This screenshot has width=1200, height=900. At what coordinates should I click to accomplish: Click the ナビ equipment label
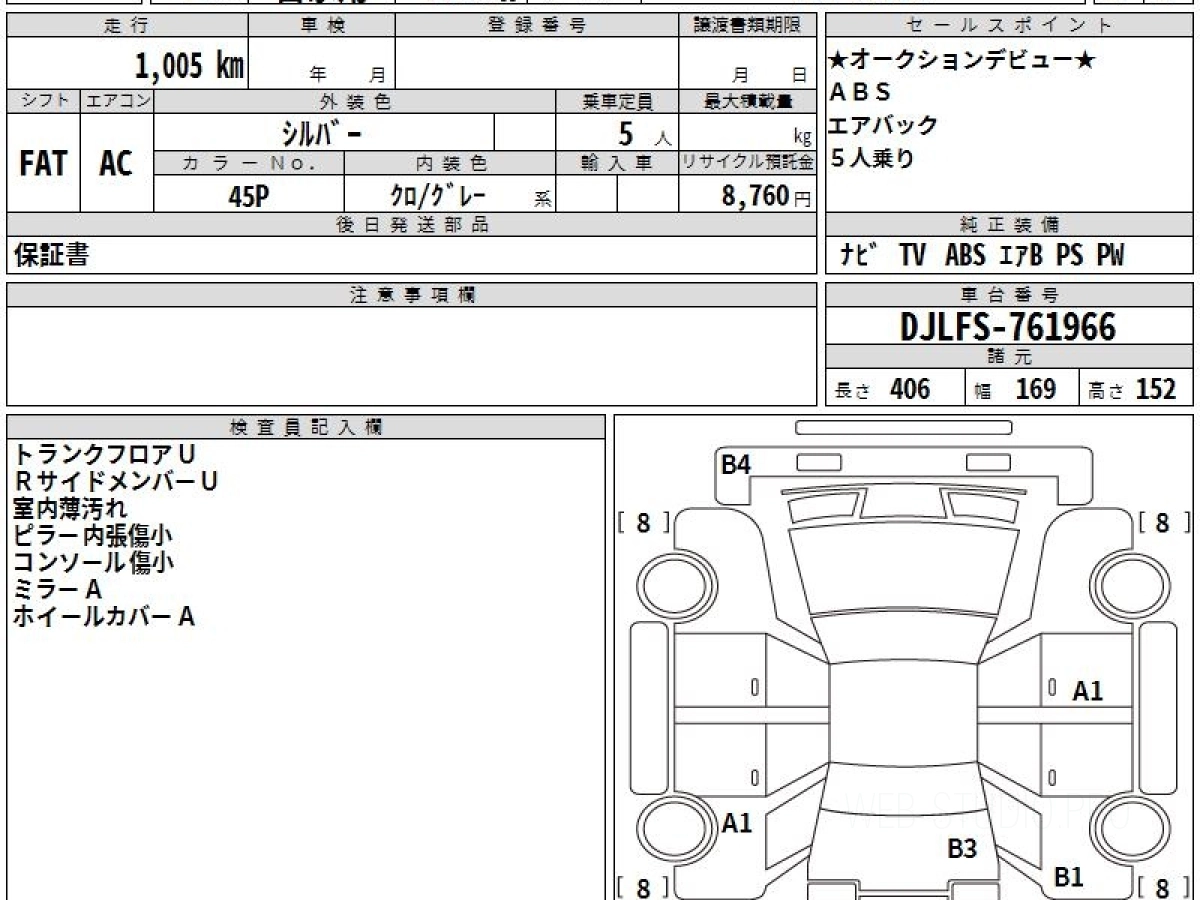click(859, 255)
